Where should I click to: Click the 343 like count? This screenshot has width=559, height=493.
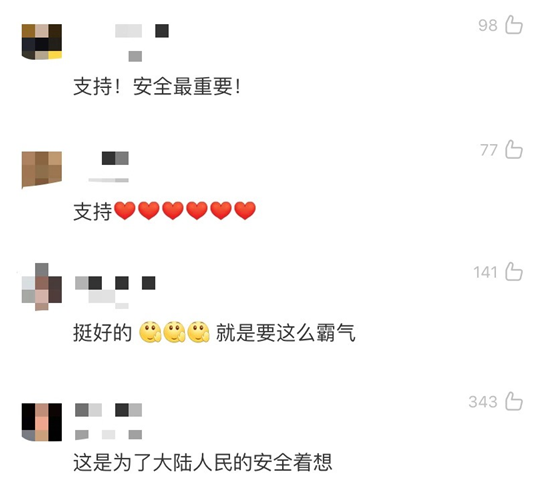[483, 402]
